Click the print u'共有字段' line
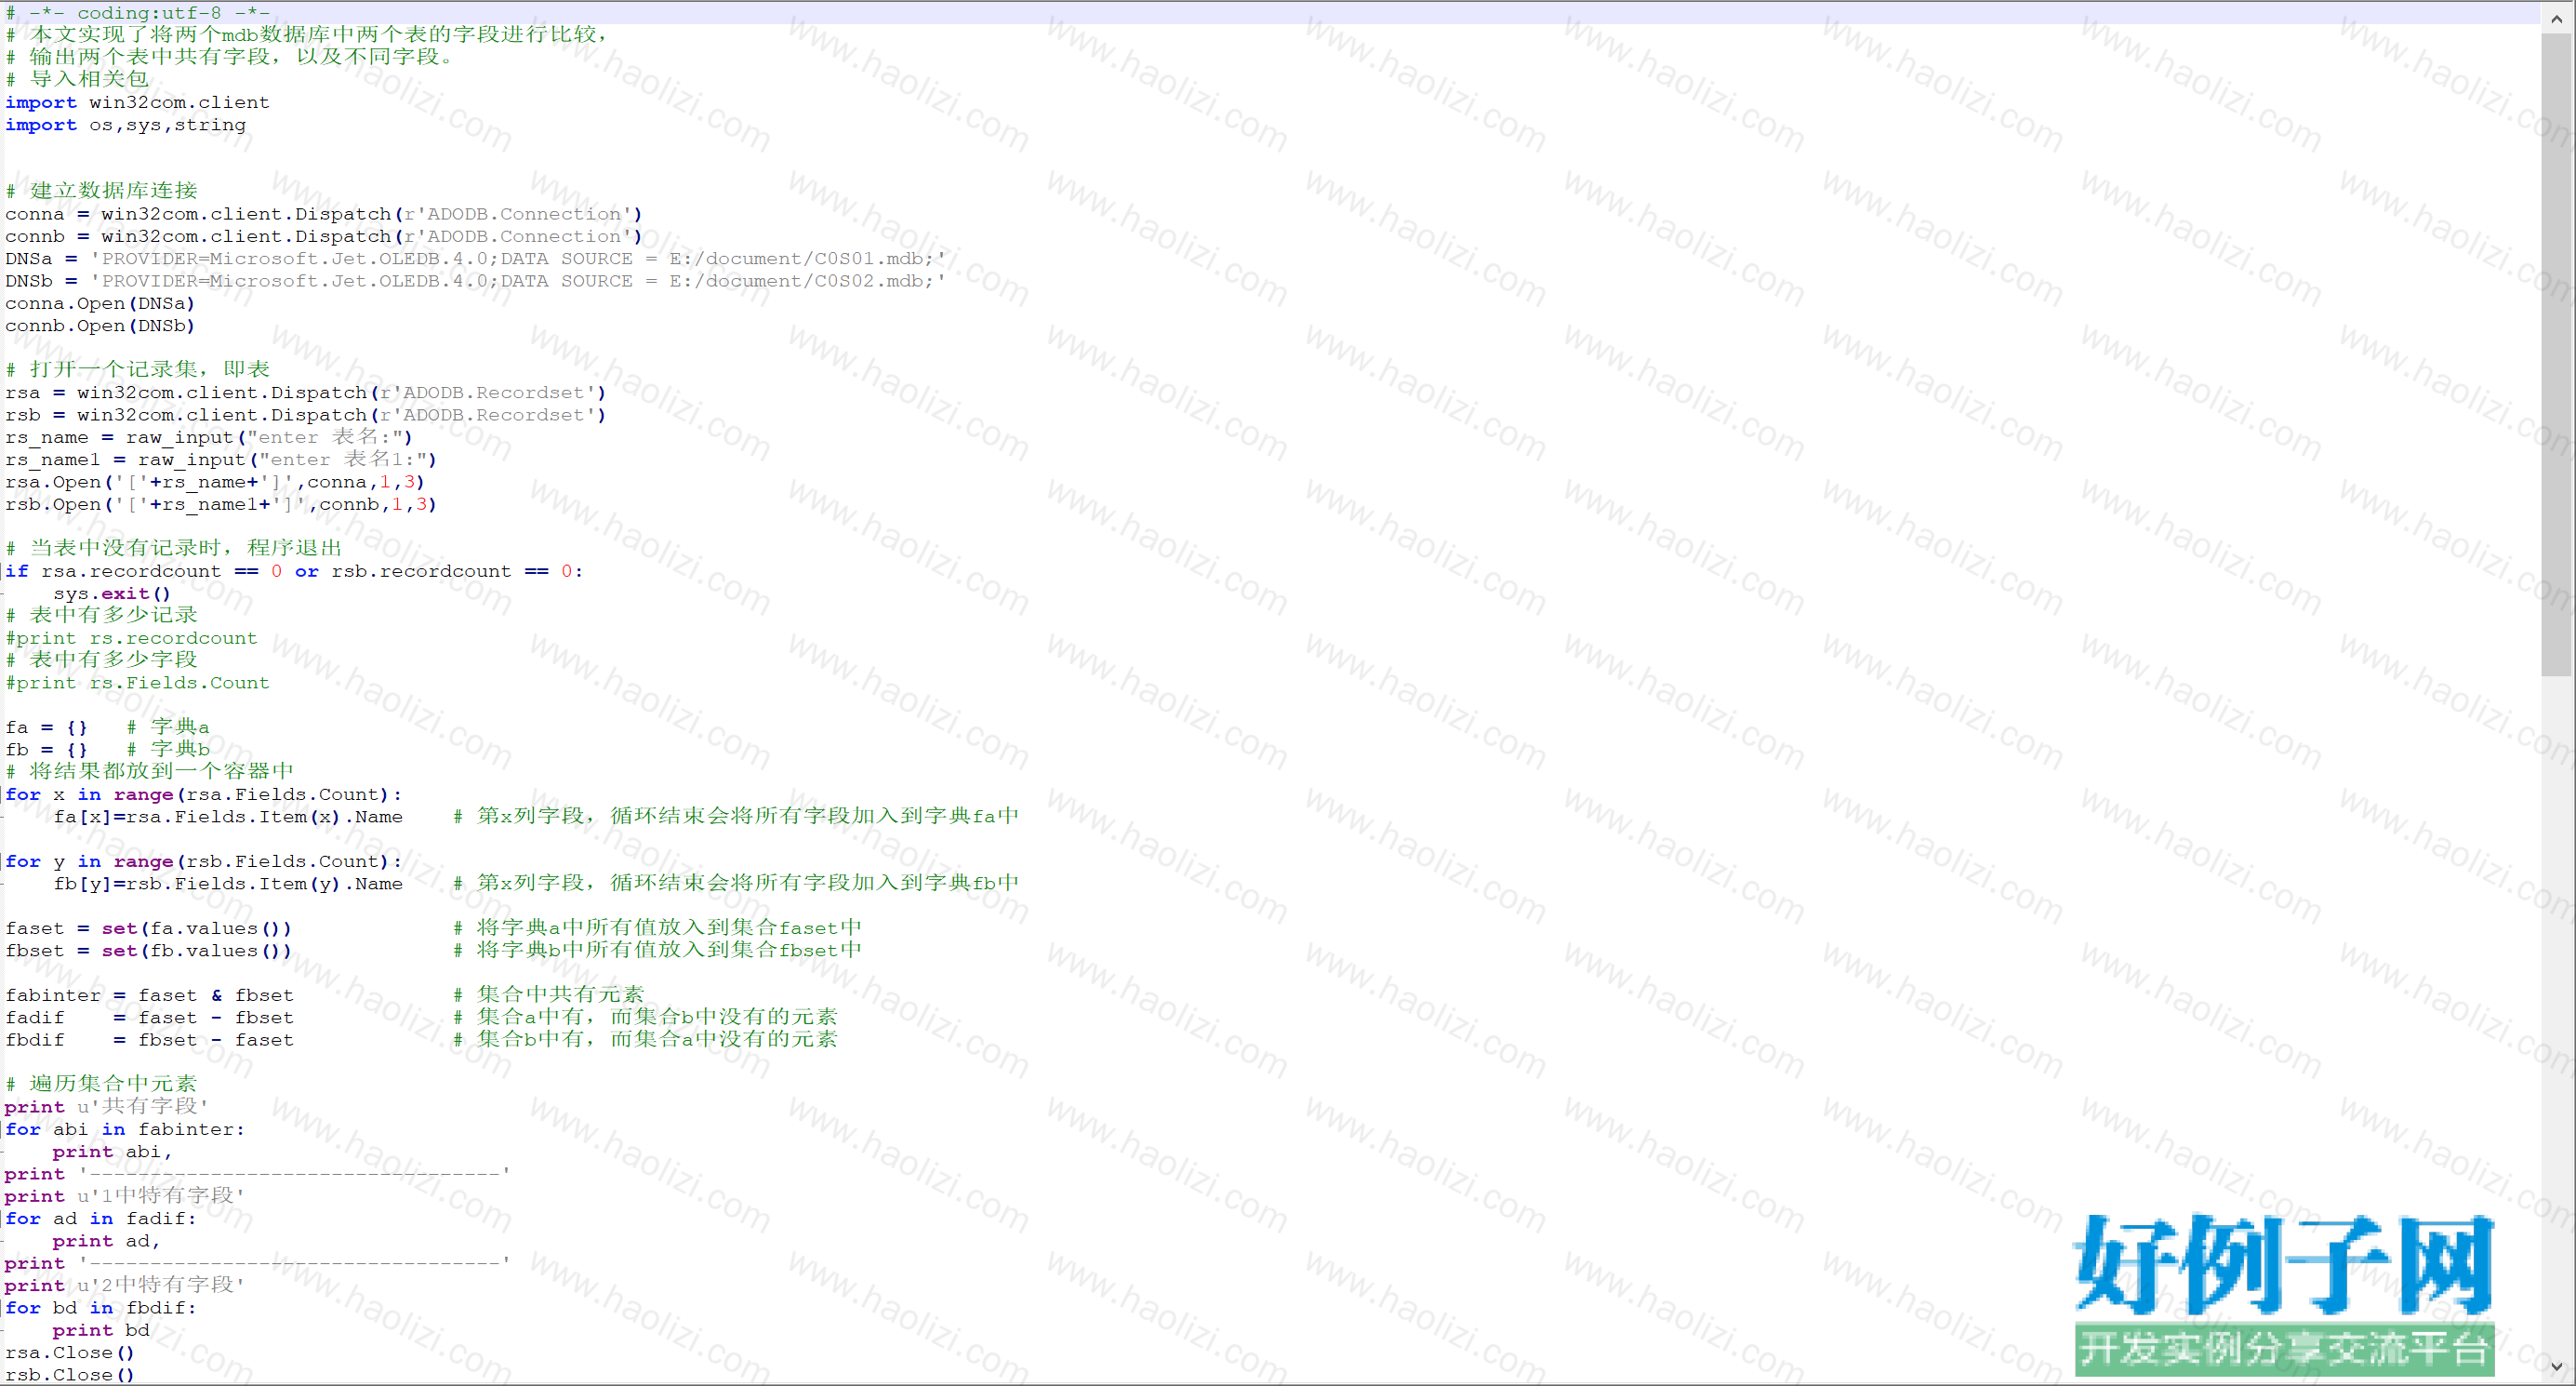The image size is (2576, 1386). pos(106,1106)
